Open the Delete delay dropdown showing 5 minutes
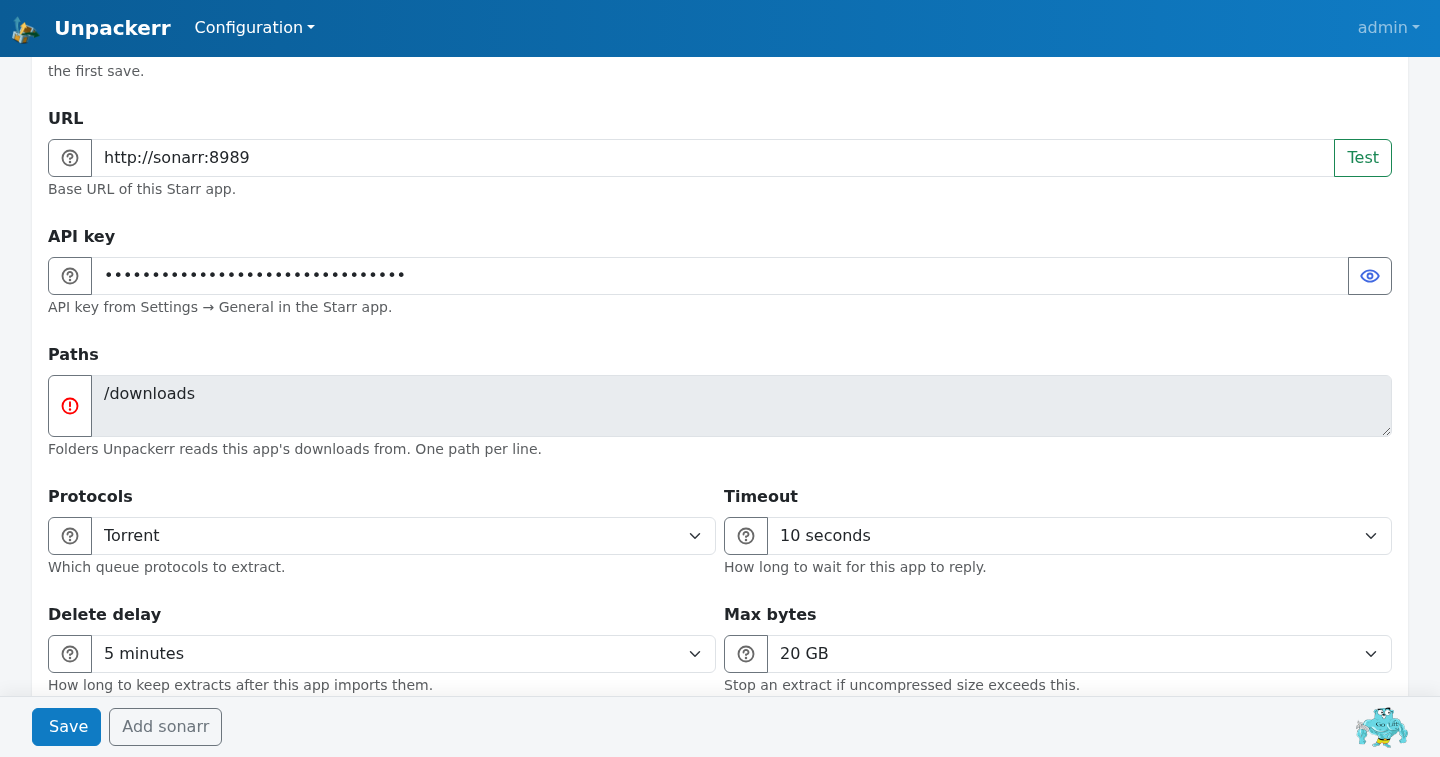The image size is (1440, 757). [403, 654]
